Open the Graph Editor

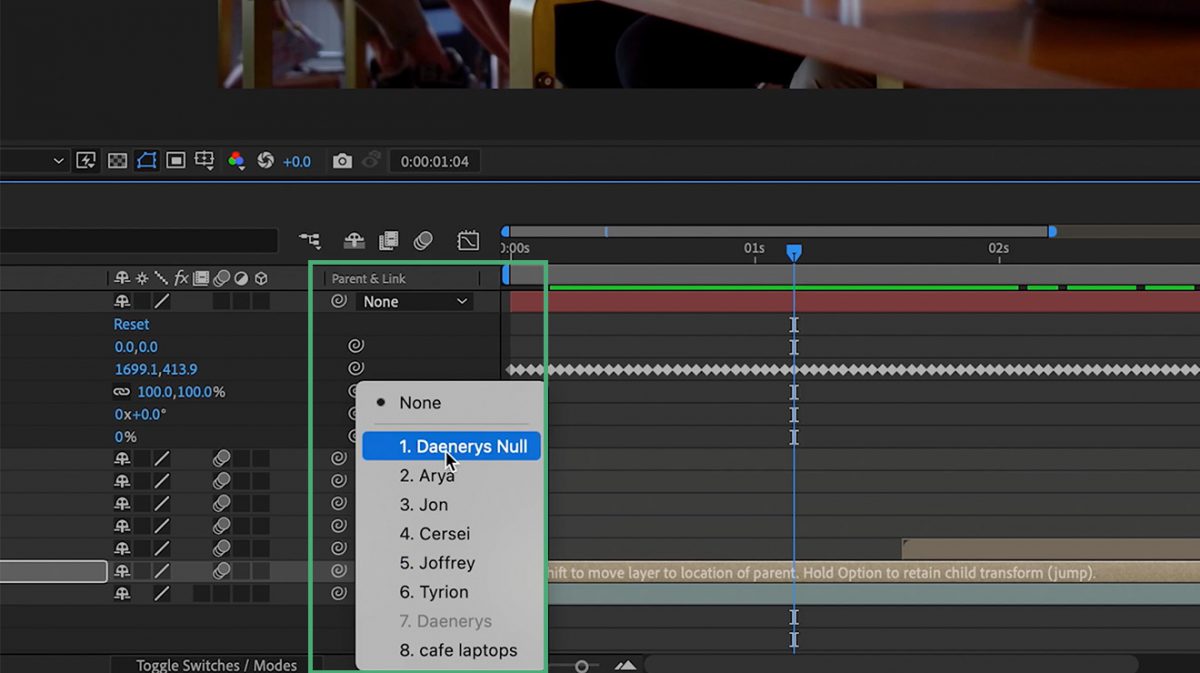[468, 241]
